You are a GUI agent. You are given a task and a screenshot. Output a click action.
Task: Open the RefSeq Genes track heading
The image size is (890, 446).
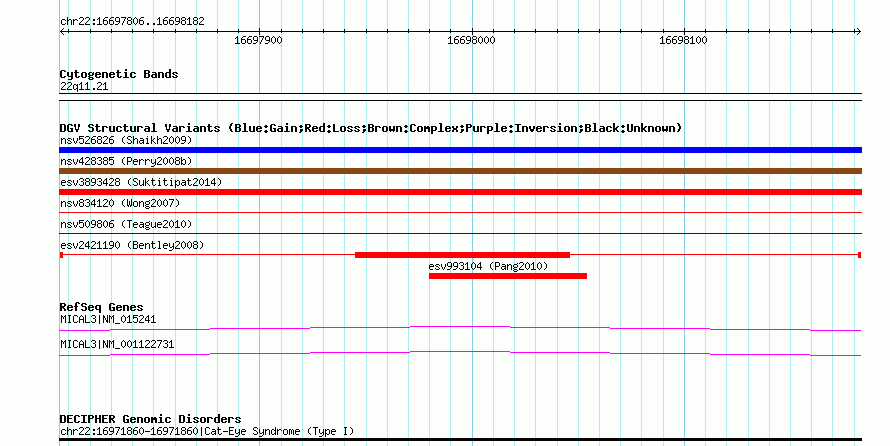(102, 307)
